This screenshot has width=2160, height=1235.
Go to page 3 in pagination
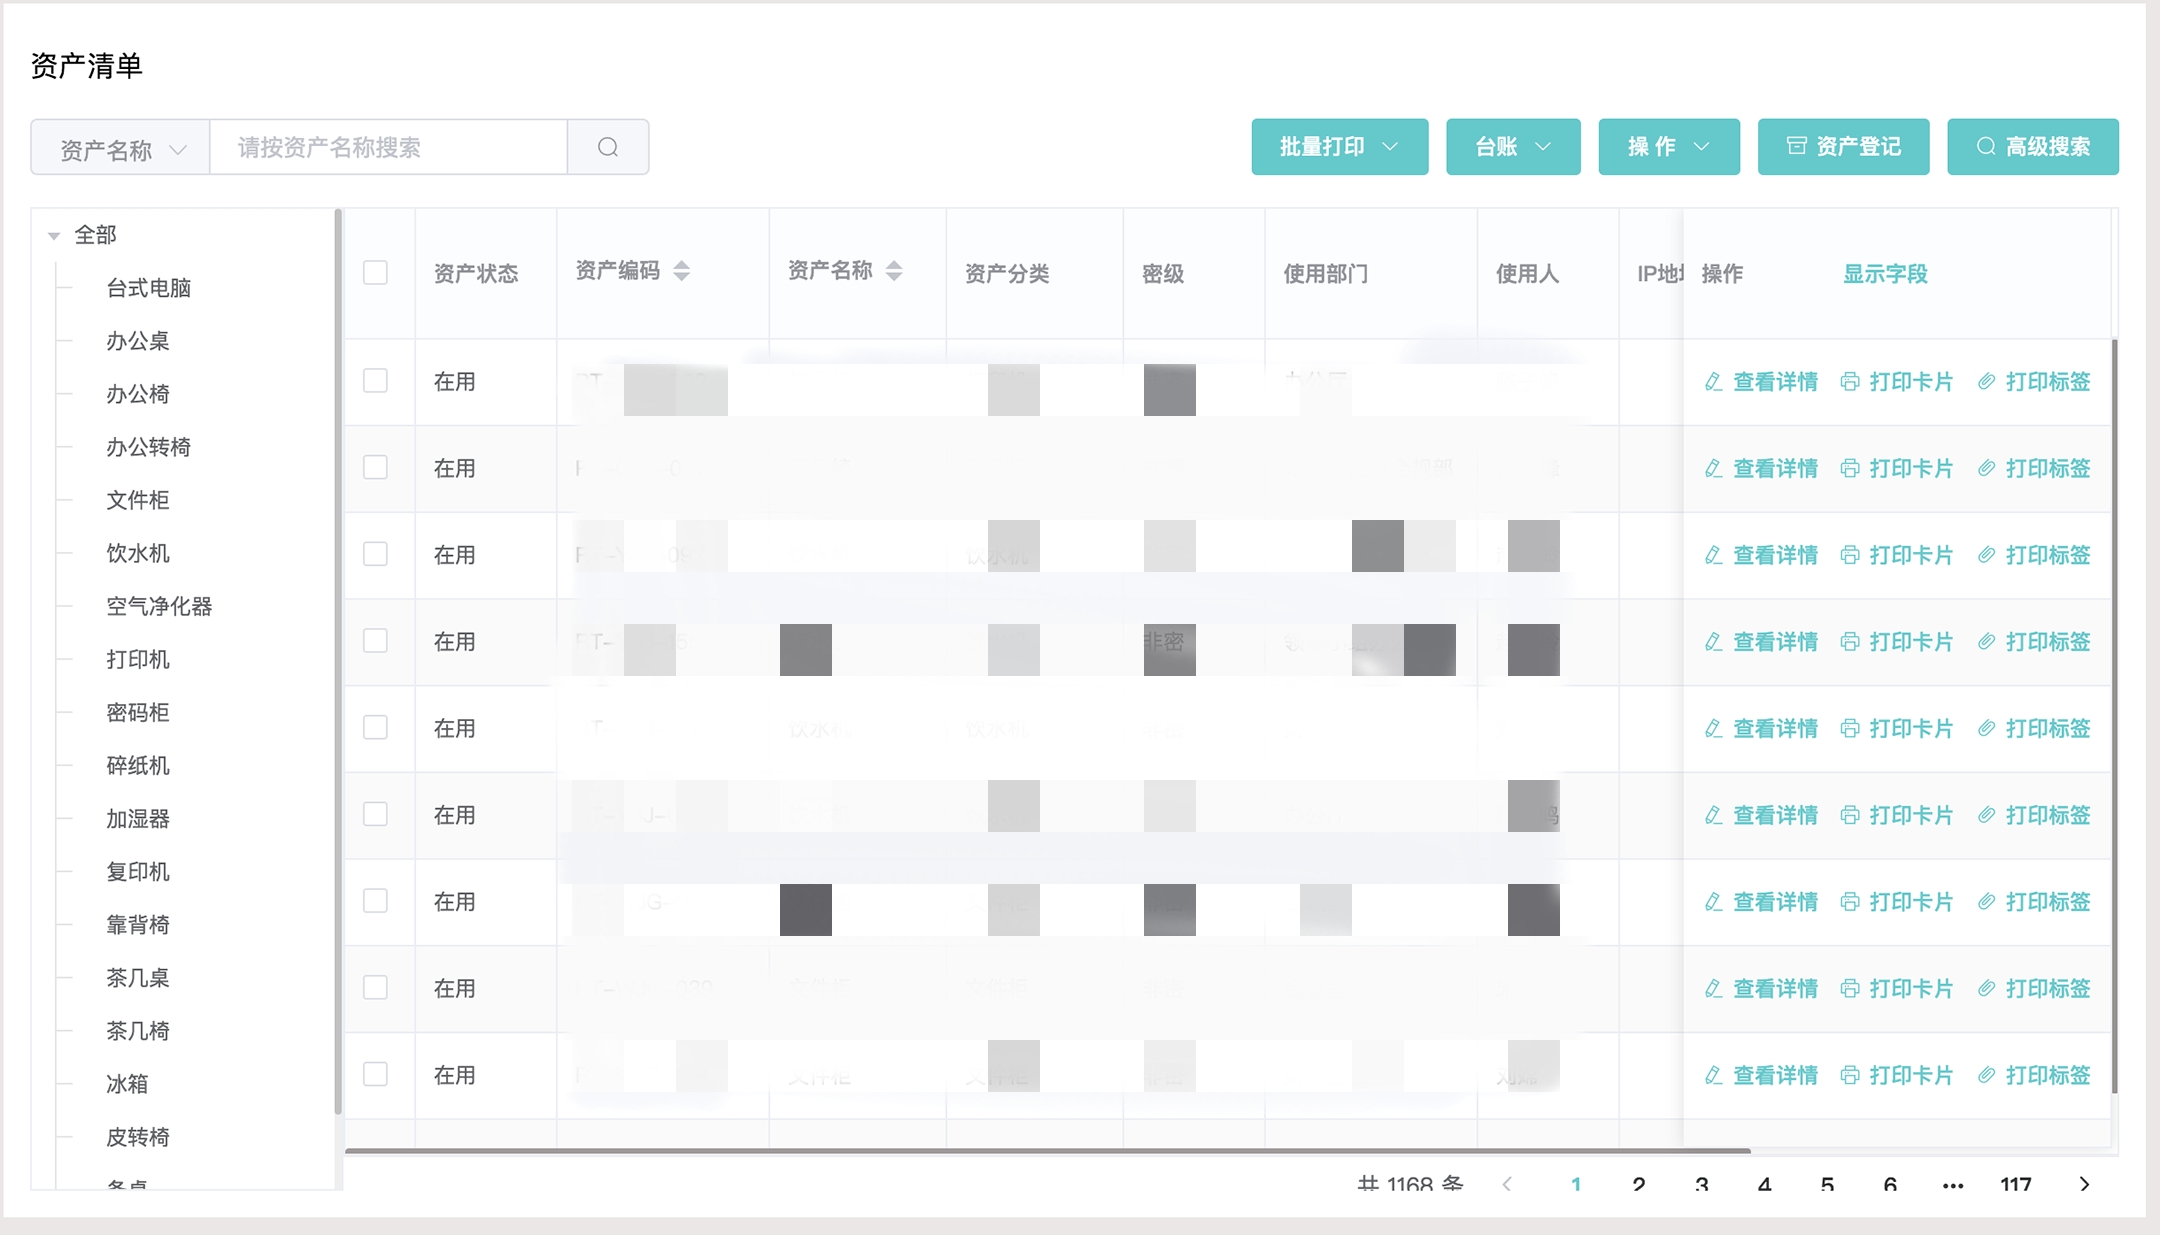click(x=1701, y=1184)
